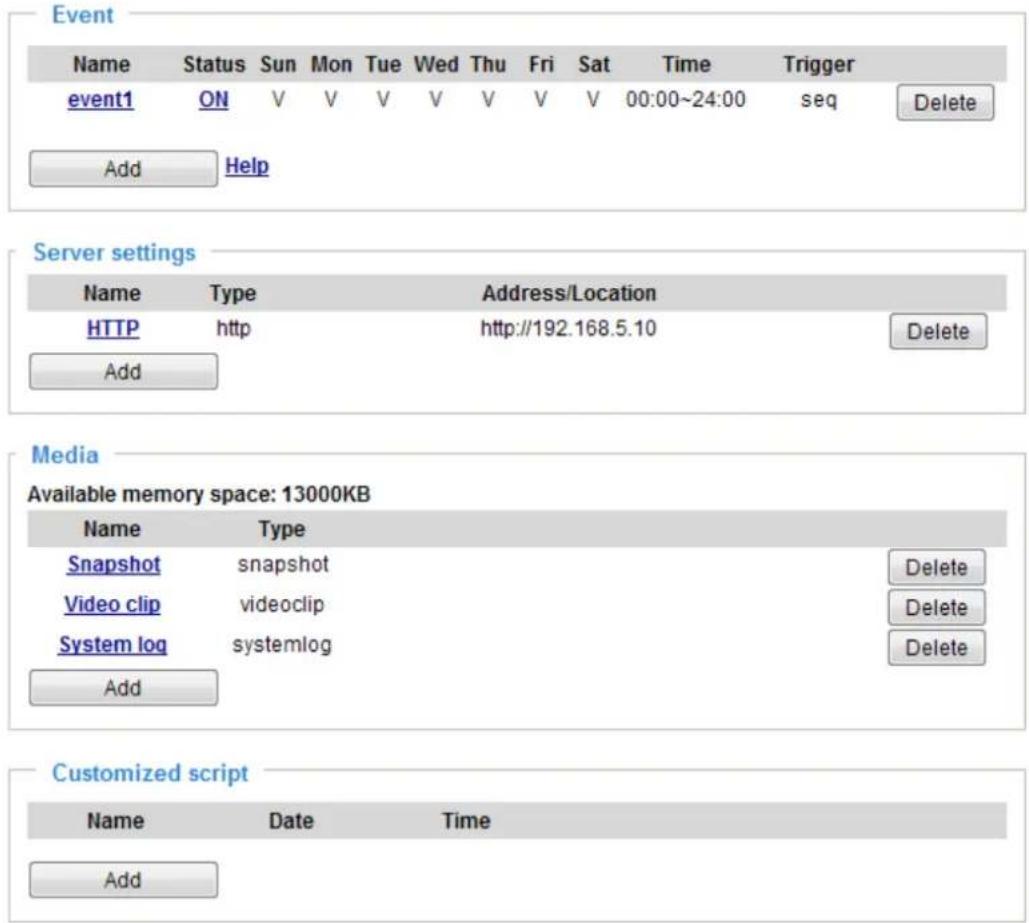Viewport: 1029px width, 923px height.
Task: Add a new server in Server settings
Action: tap(123, 372)
